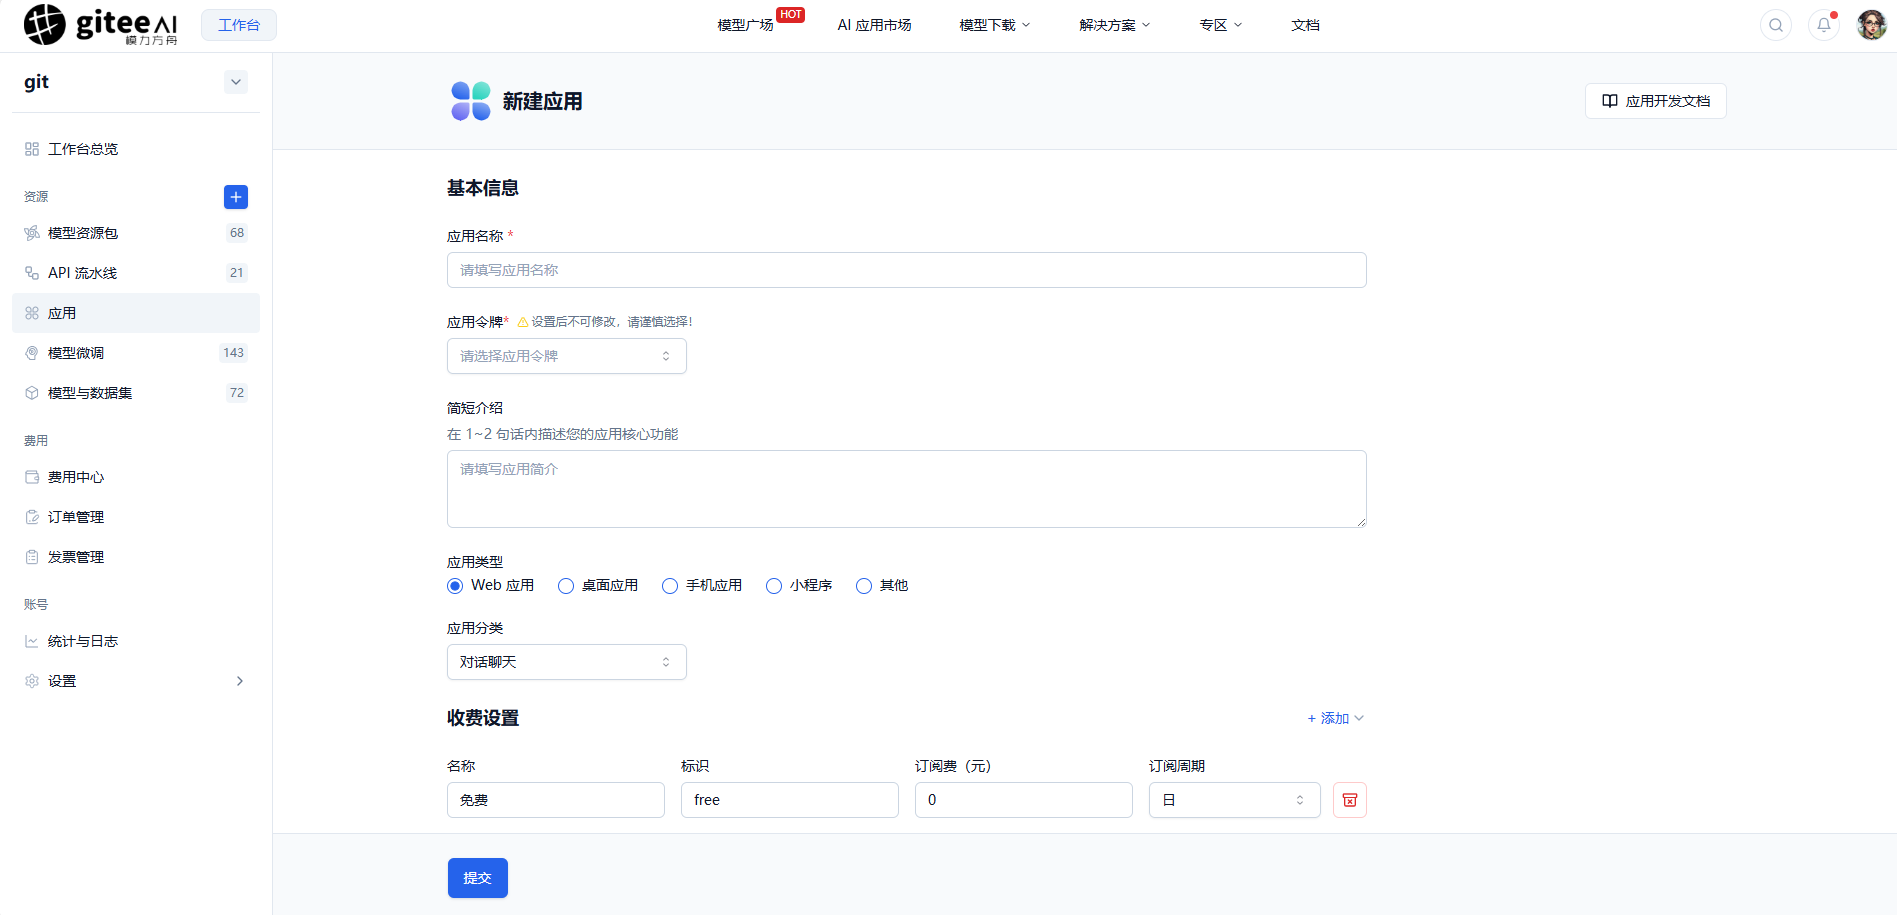Expand the git workspace switcher
Image resolution: width=1897 pixels, height=915 pixels.
[236, 82]
